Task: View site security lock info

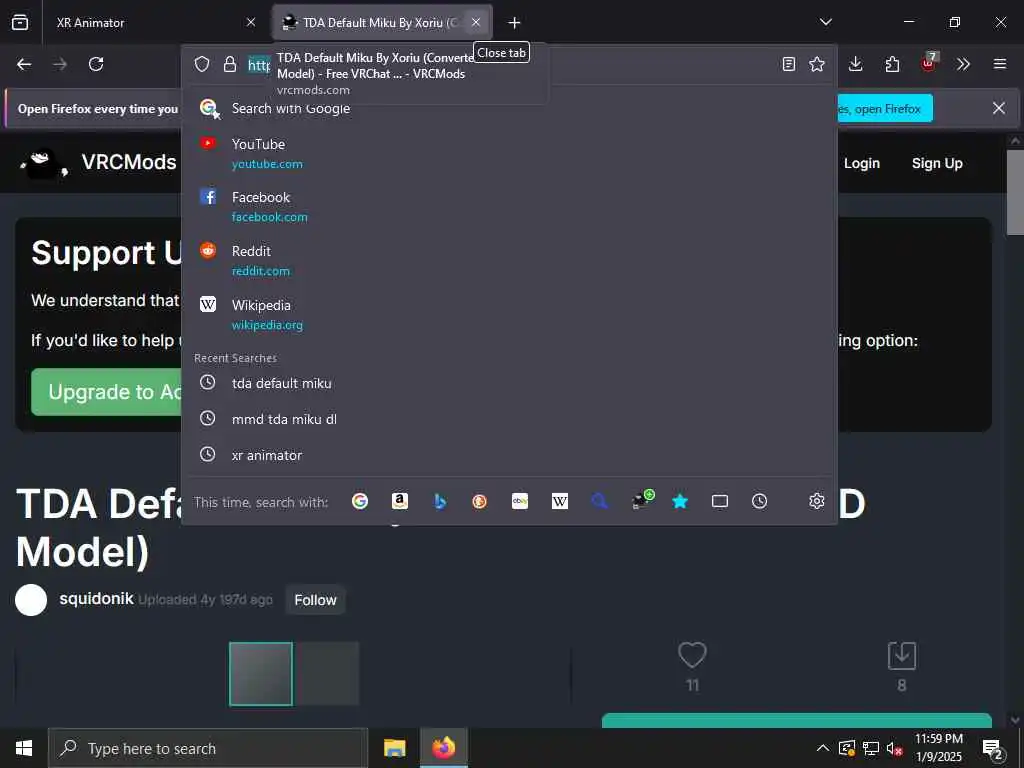Action: (x=229, y=64)
